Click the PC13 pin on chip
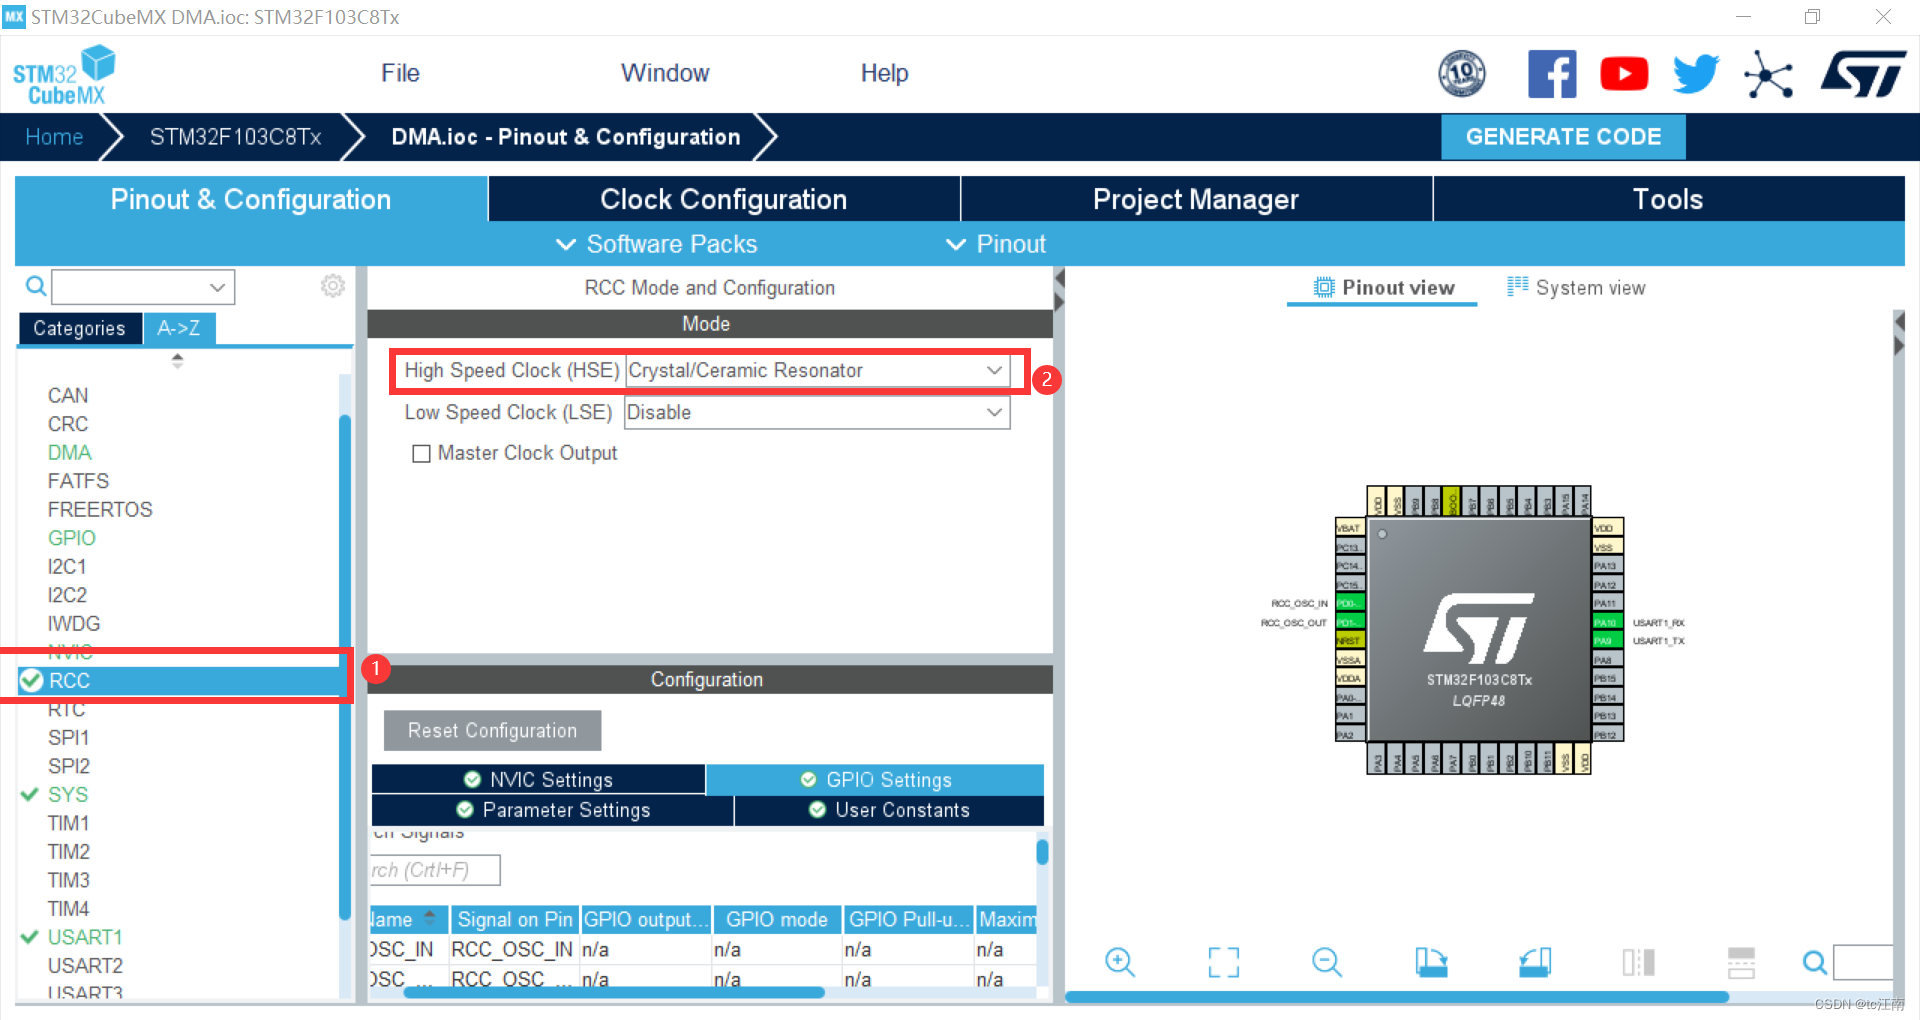This screenshot has width=1920, height=1020. click(1350, 547)
